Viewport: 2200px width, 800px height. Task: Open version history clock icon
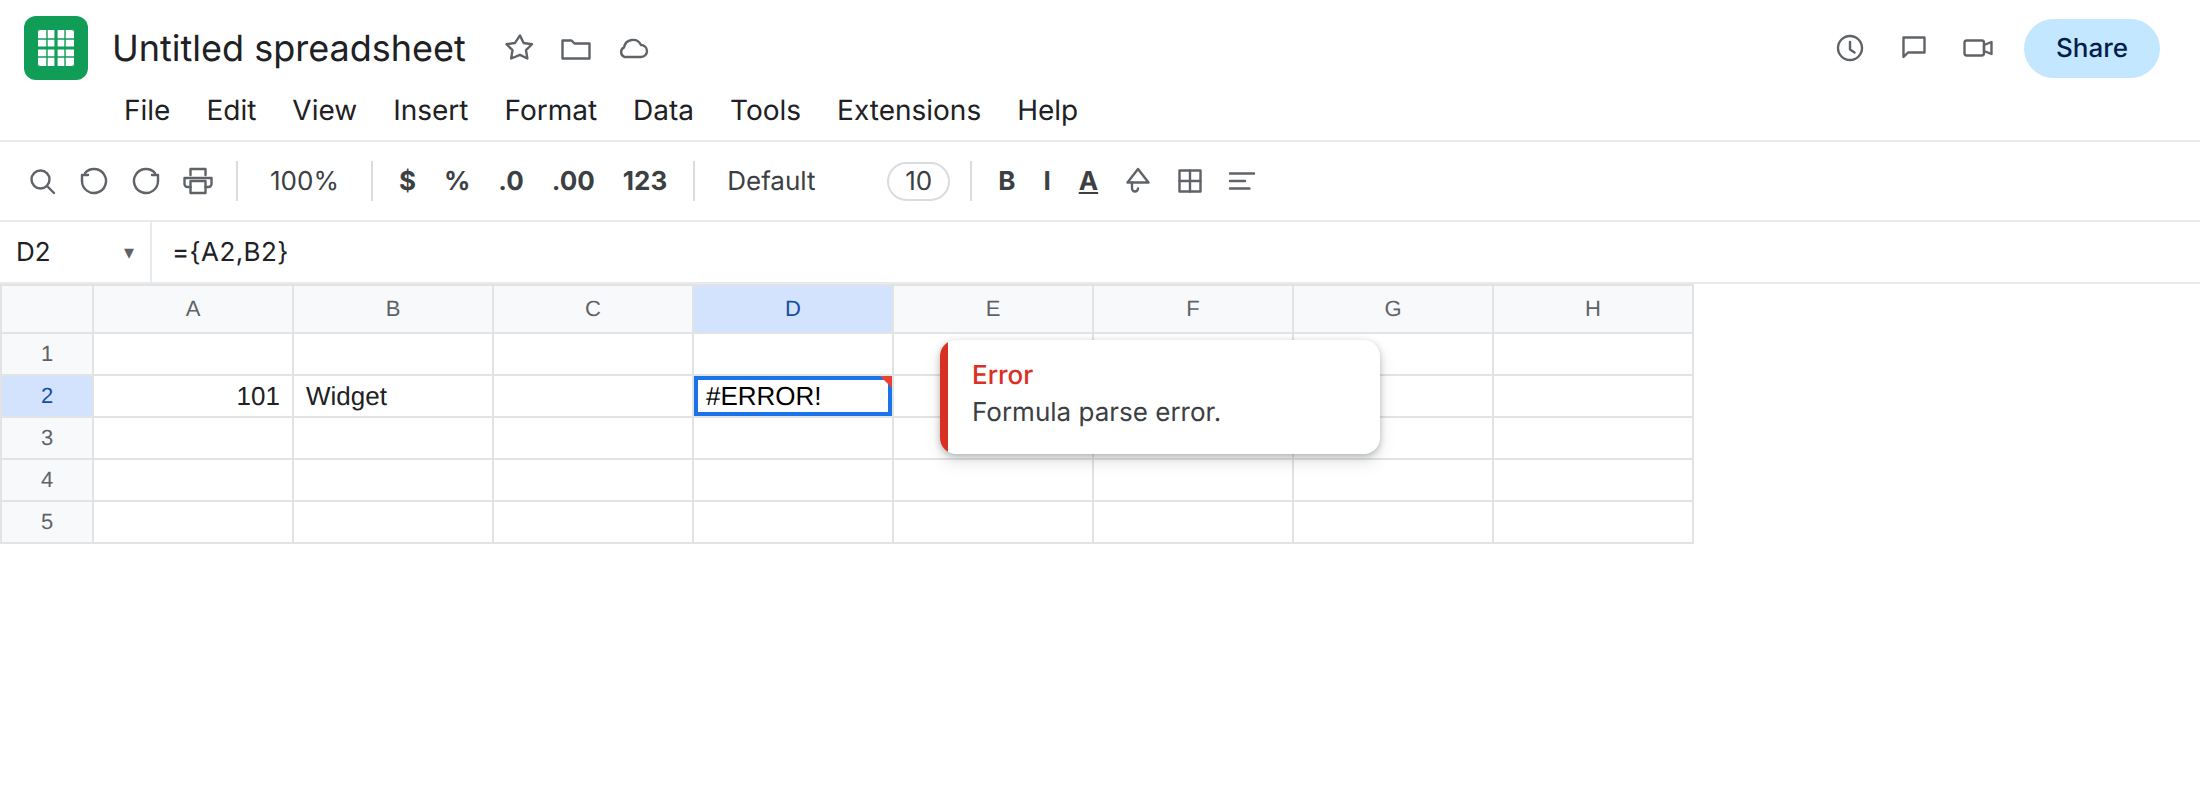pos(1850,48)
